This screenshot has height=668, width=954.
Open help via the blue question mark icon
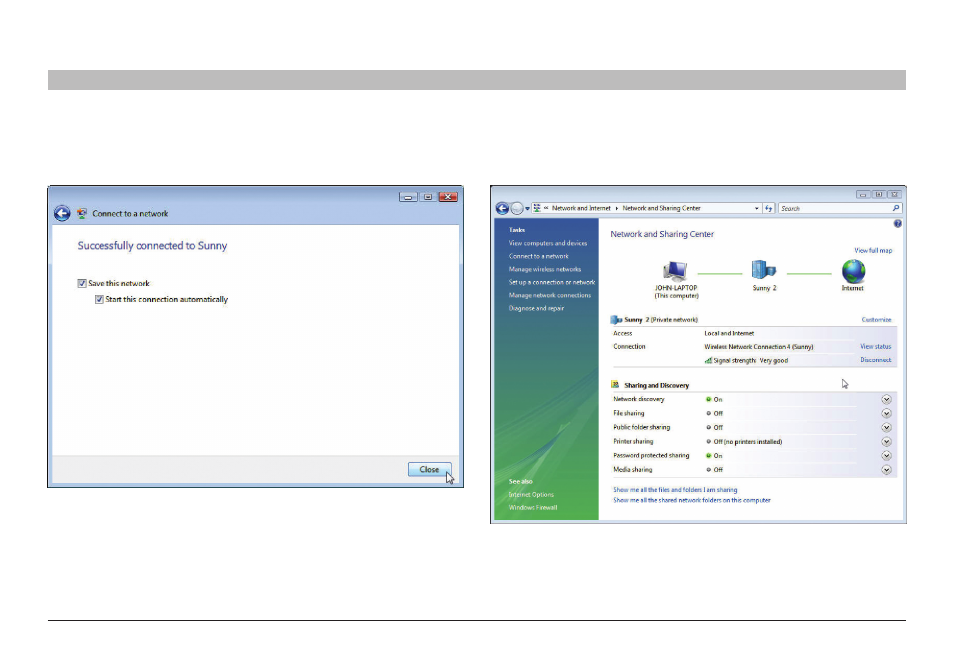click(897, 224)
